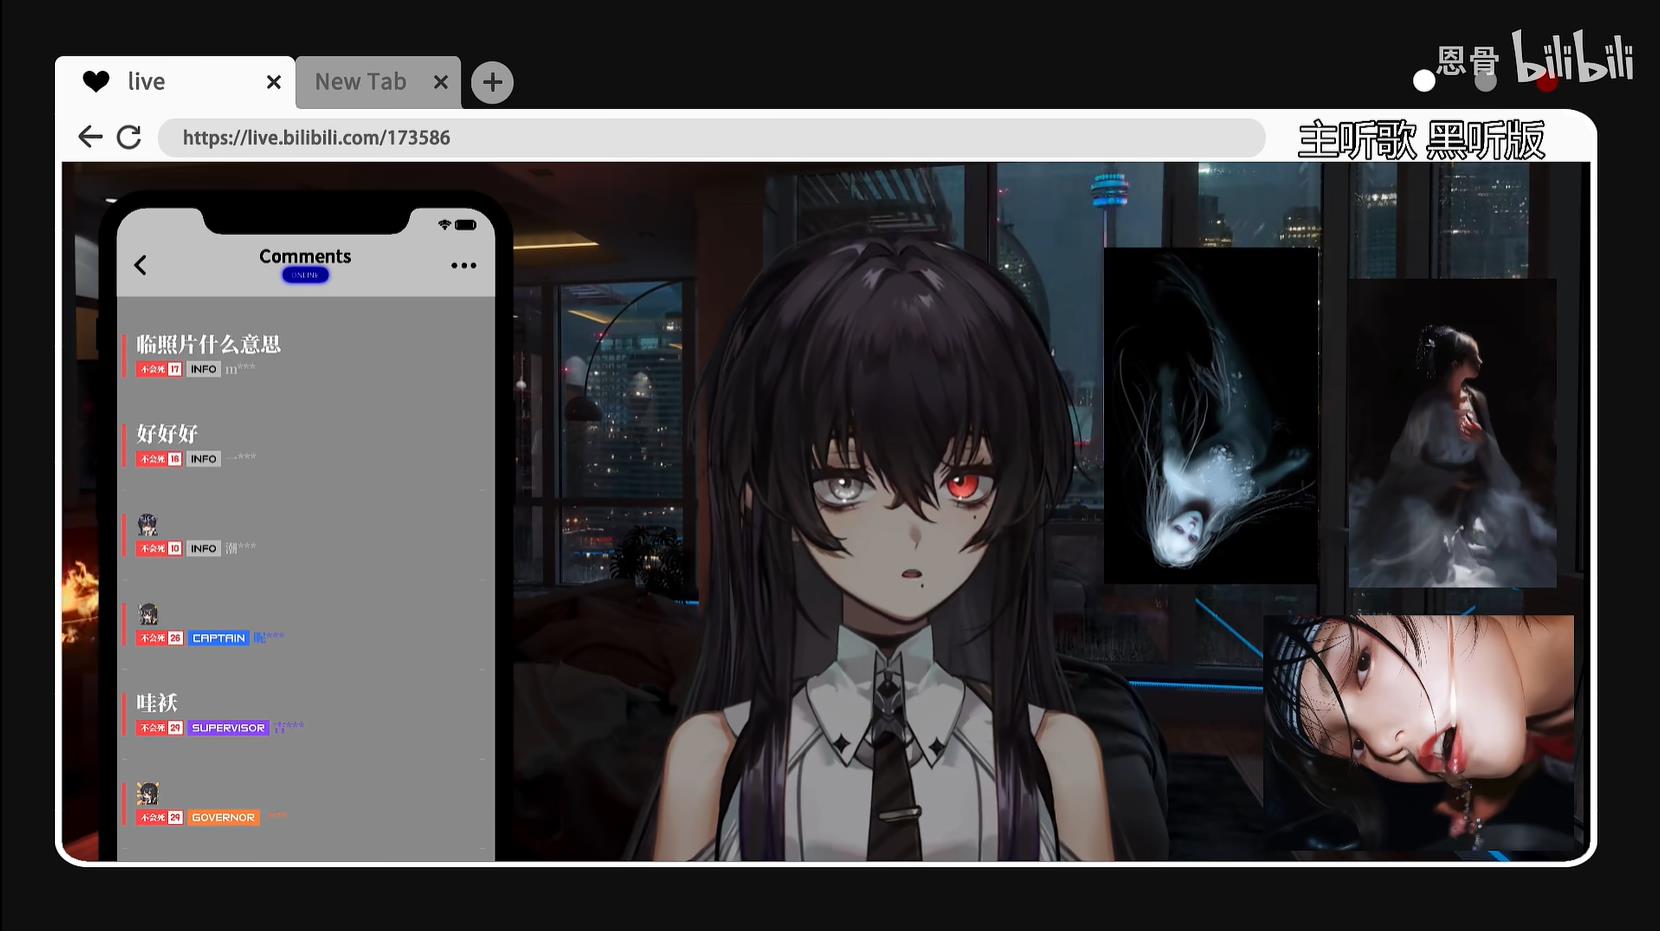Open the woman in white dress image
The image size is (1660, 931).
click(x=1452, y=433)
